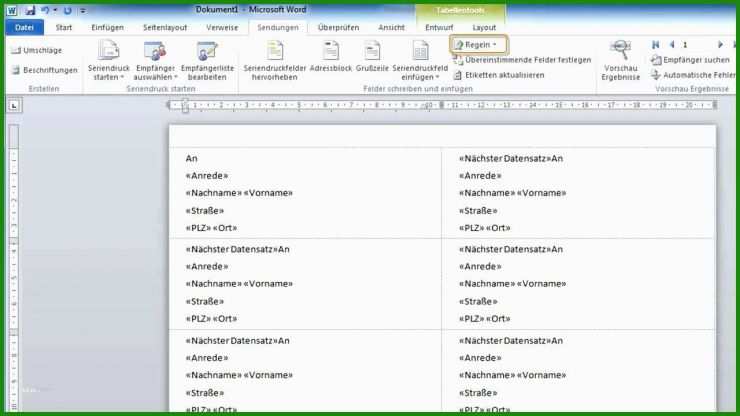Viewport: 740px width, 416px height.
Task: Click «Vorname» in top right label
Action: point(542,193)
